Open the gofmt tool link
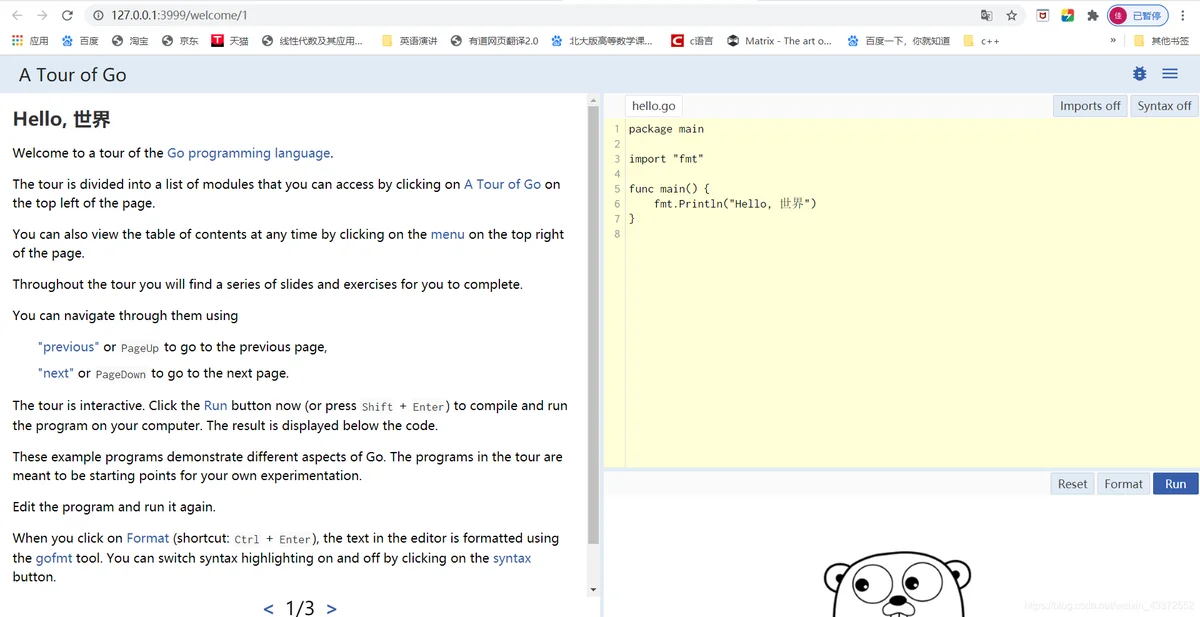1200x617 pixels. click(54, 558)
